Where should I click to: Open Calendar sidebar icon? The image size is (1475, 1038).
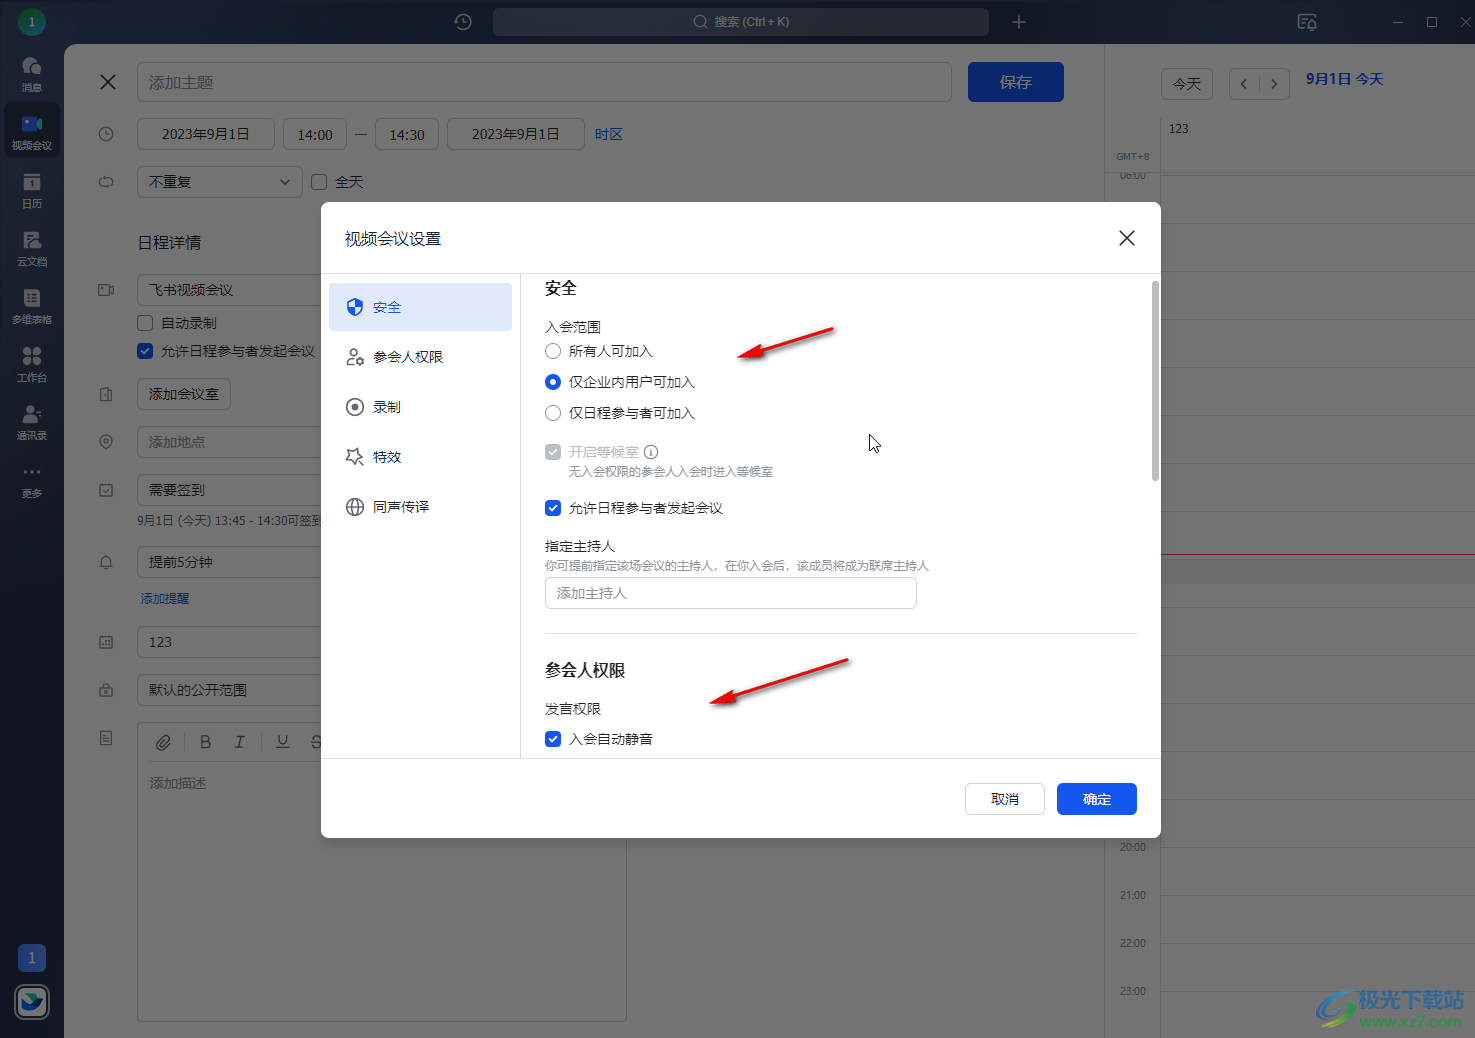(x=31, y=190)
